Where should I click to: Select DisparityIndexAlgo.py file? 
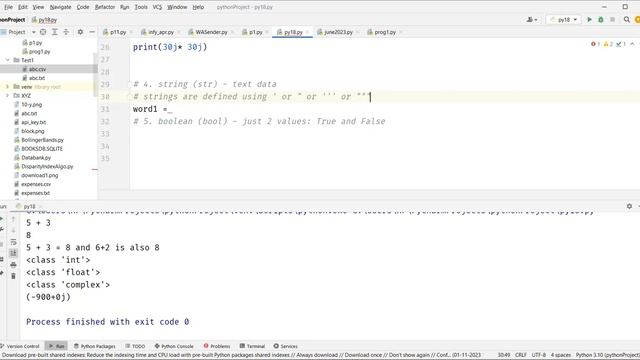[x=47, y=167]
